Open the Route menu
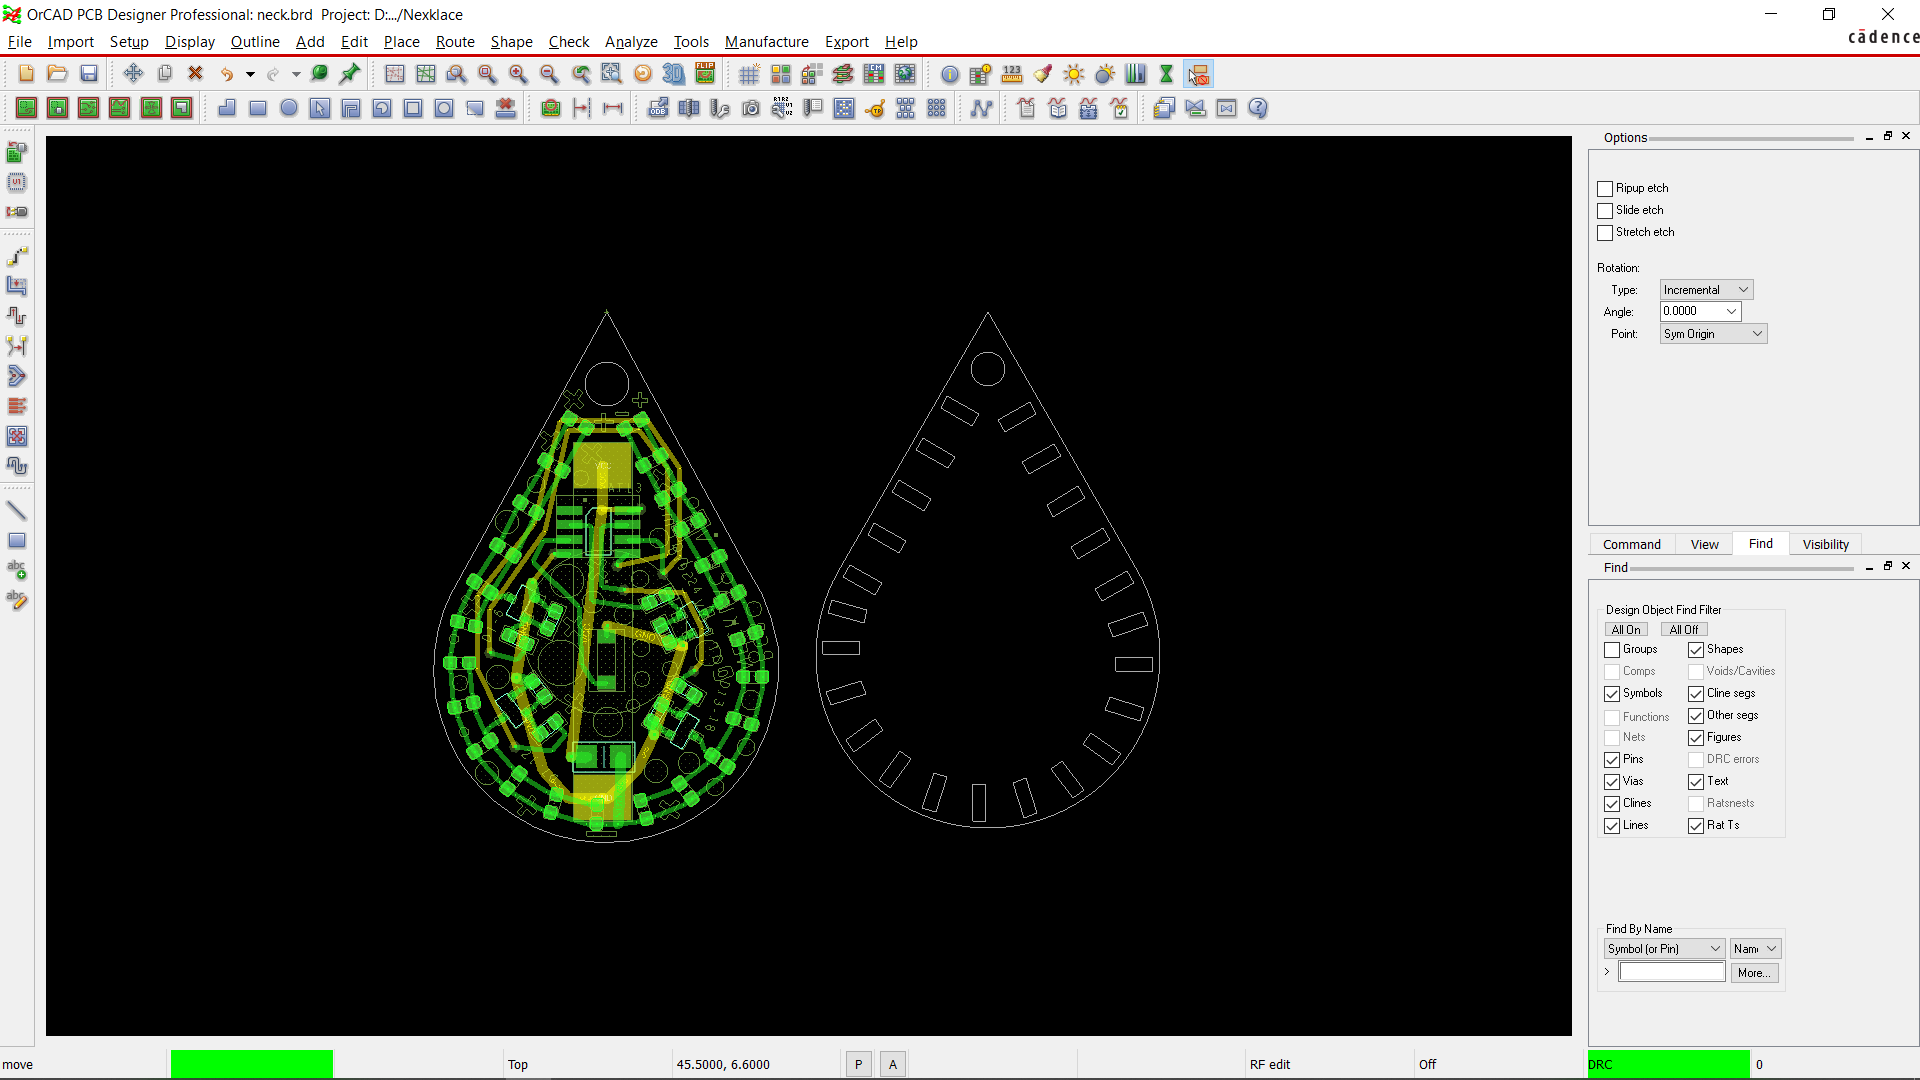 coord(455,42)
